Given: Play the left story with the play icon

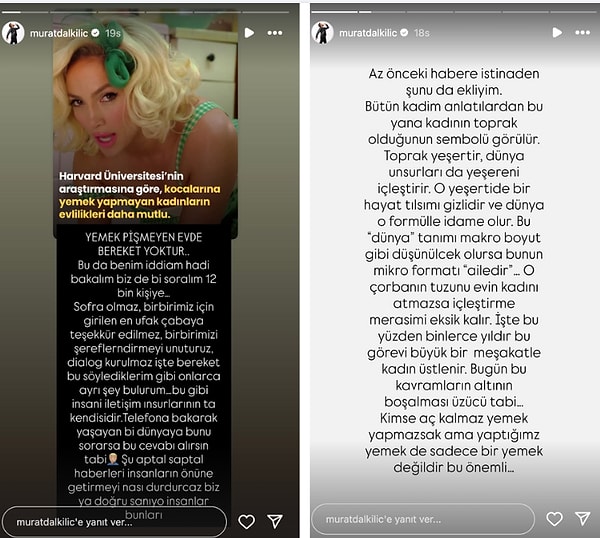Looking at the screenshot, I should click(249, 33).
